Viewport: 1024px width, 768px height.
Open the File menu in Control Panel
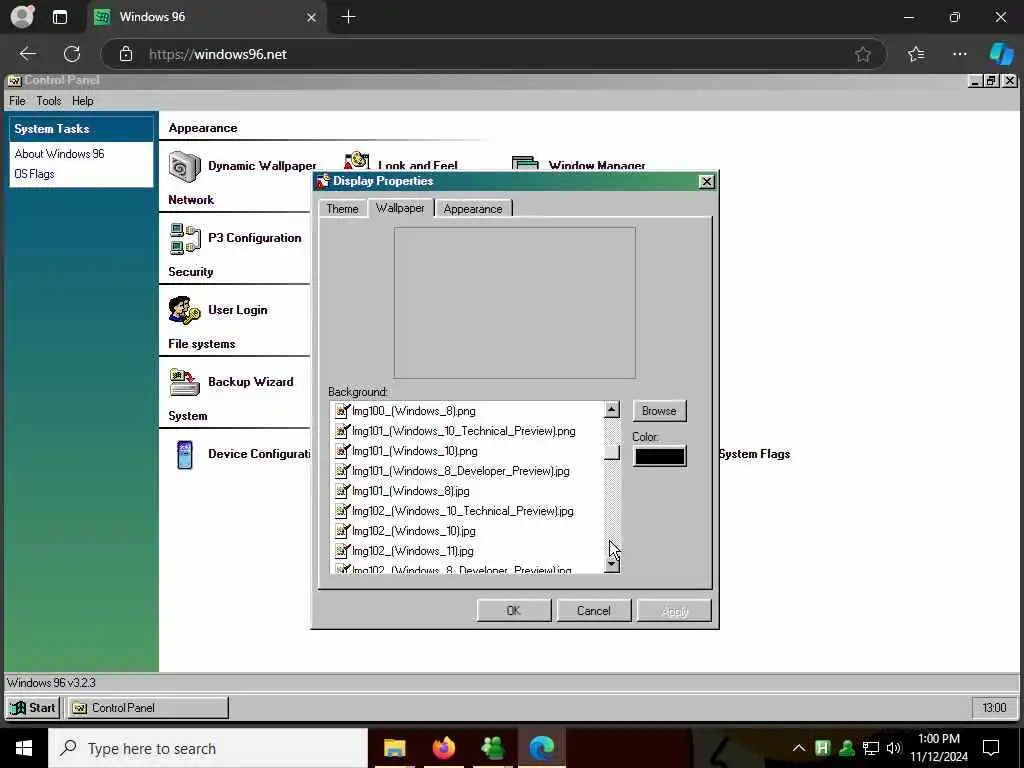[17, 101]
